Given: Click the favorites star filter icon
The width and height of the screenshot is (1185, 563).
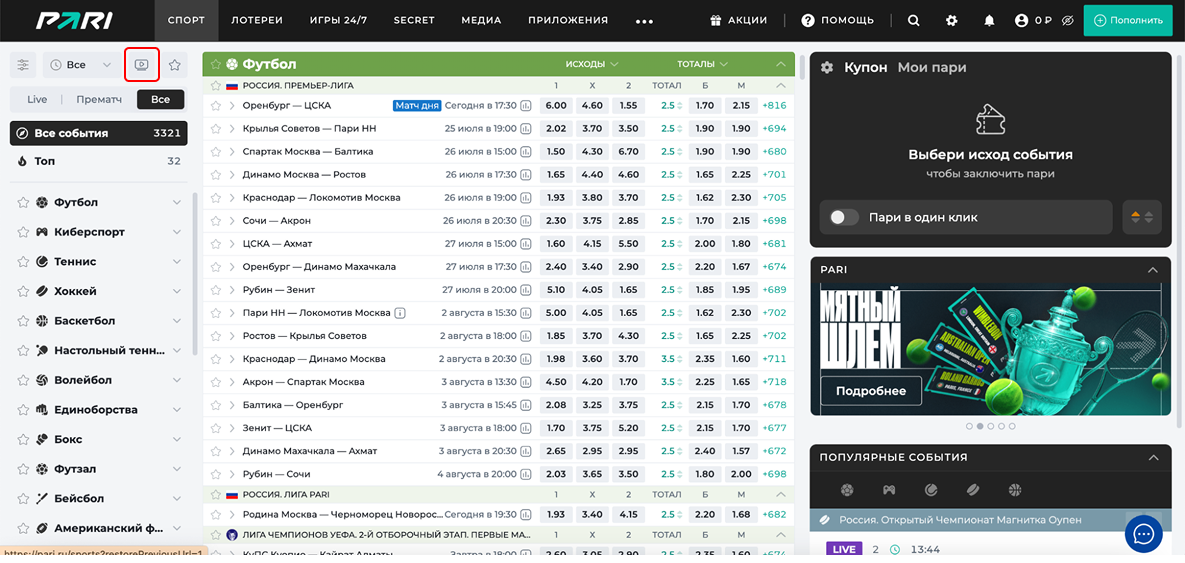Looking at the screenshot, I should pos(174,65).
